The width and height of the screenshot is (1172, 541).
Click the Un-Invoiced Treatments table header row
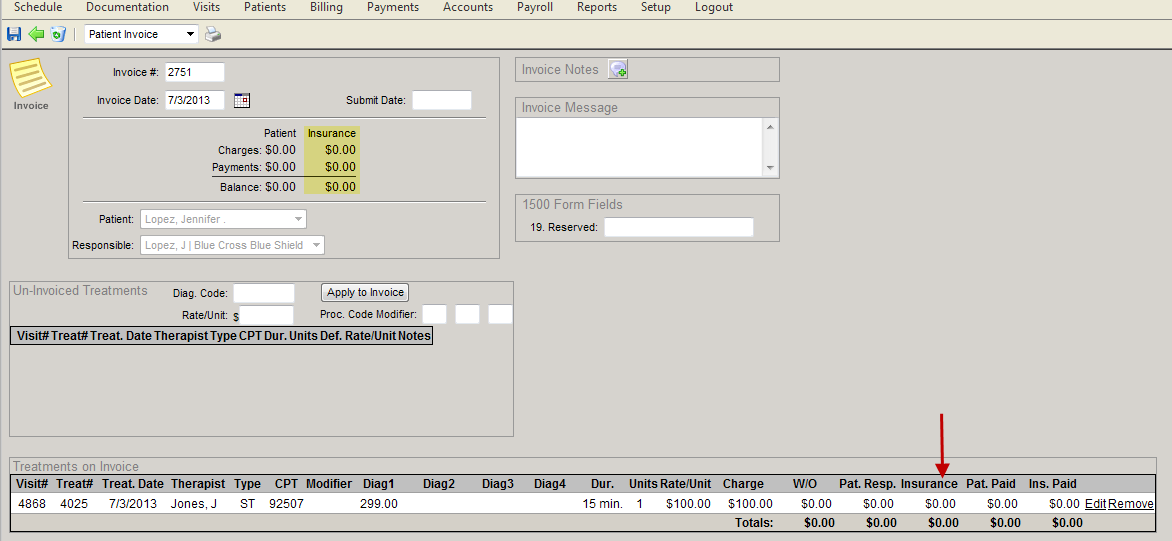tap(221, 336)
